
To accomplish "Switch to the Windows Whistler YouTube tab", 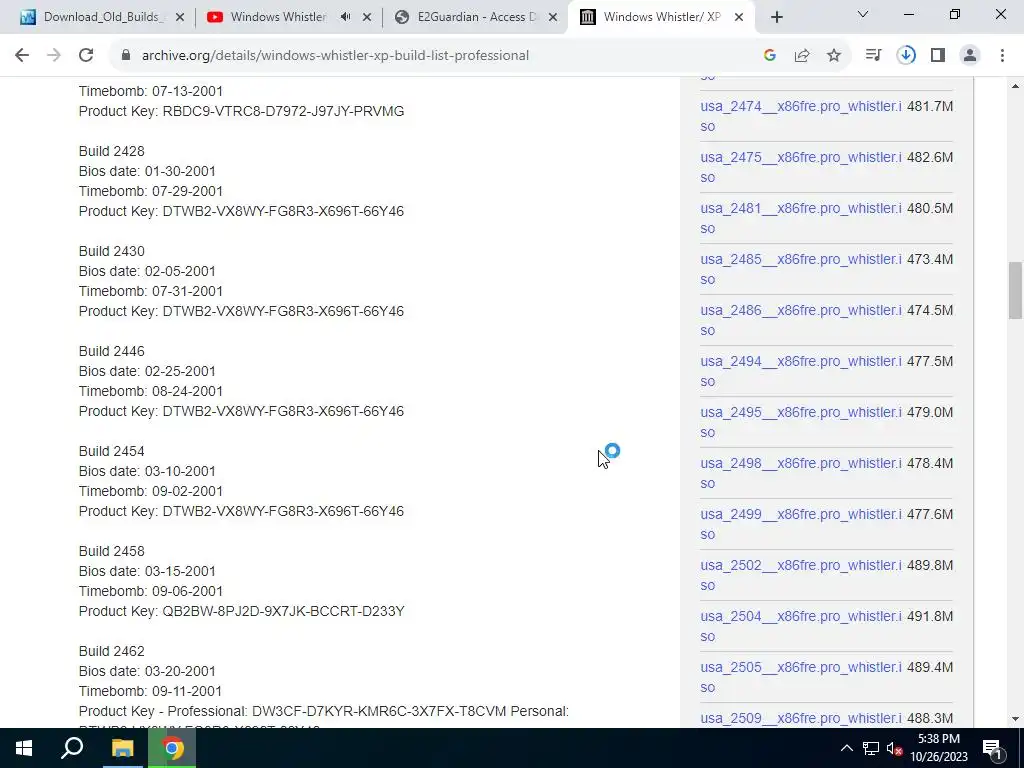I will pyautogui.click(x=289, y=17).
